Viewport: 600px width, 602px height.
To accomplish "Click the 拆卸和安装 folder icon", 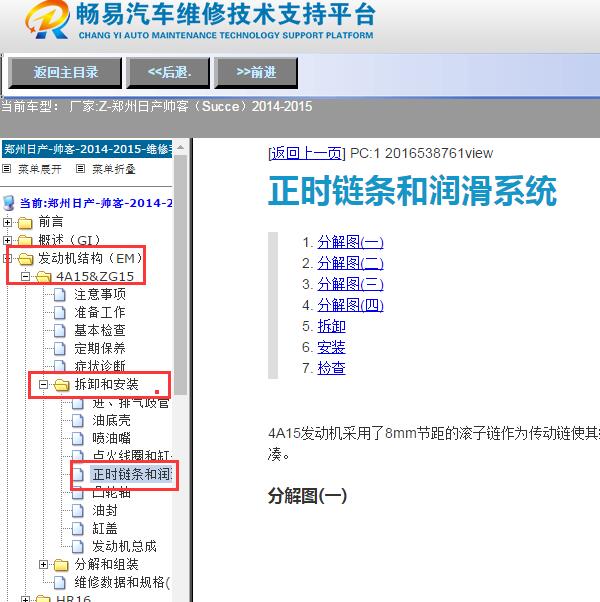I will [61, 384].
